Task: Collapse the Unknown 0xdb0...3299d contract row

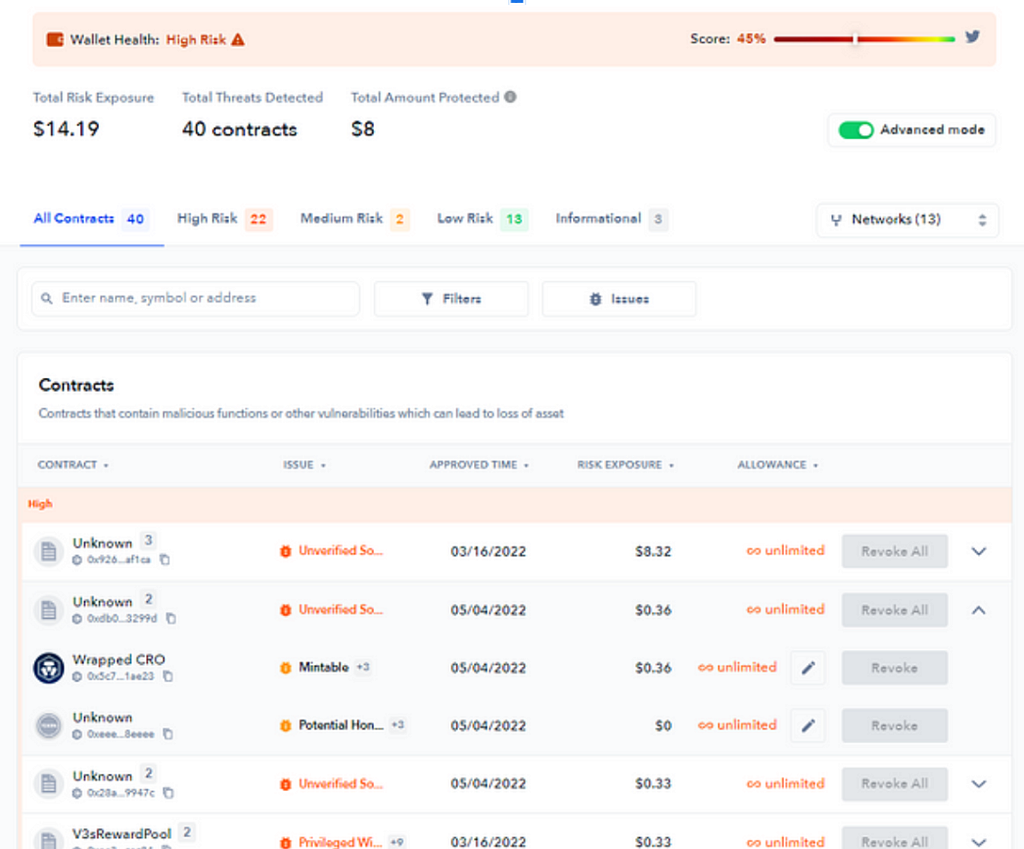Action: (978, 610)
